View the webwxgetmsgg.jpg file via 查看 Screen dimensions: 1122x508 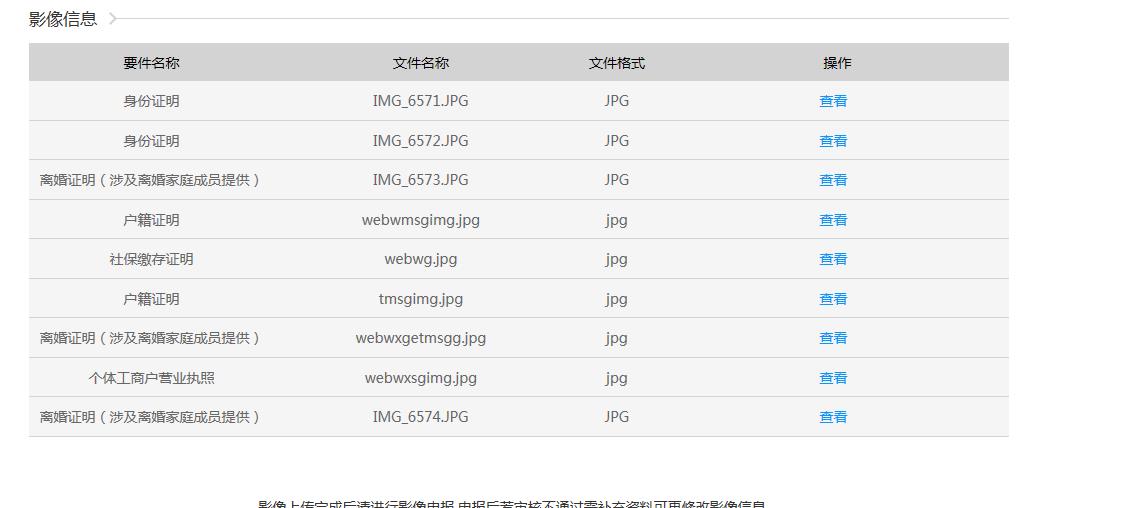833,338
